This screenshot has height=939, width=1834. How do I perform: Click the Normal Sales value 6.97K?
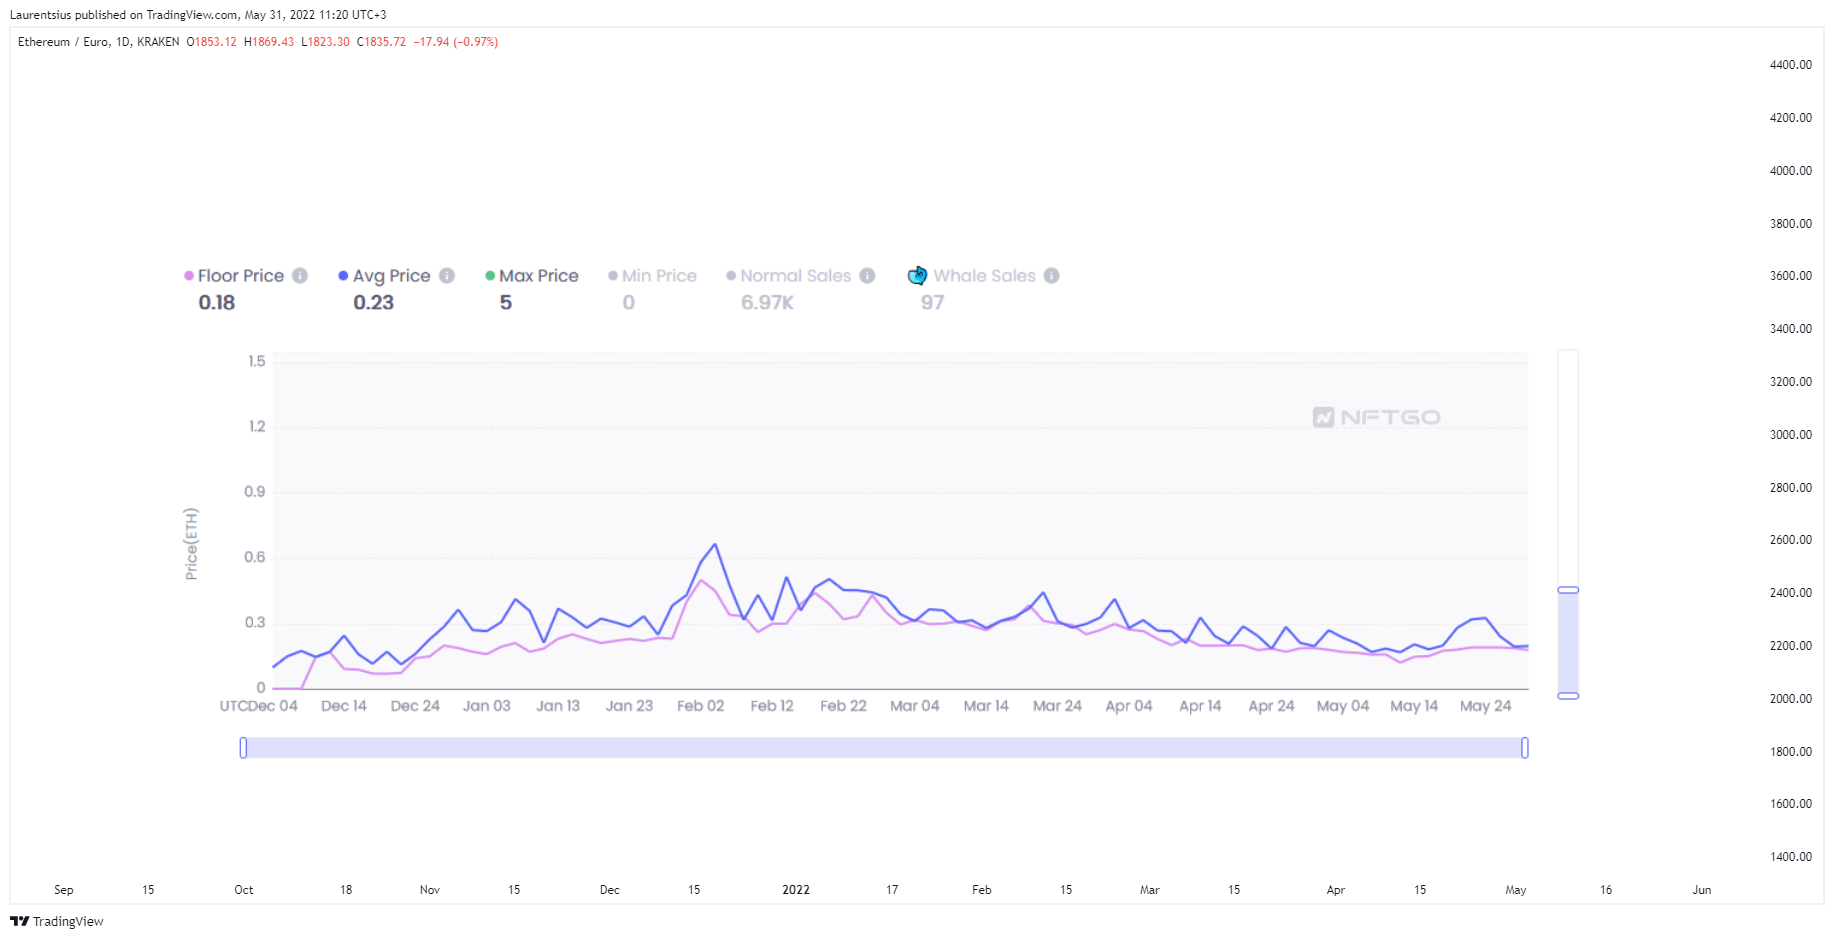click(x=767, y=302)
